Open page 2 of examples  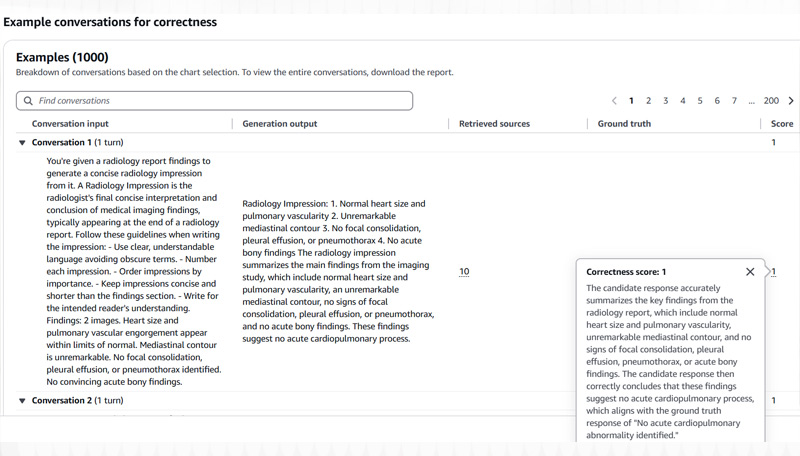(648, 101)
